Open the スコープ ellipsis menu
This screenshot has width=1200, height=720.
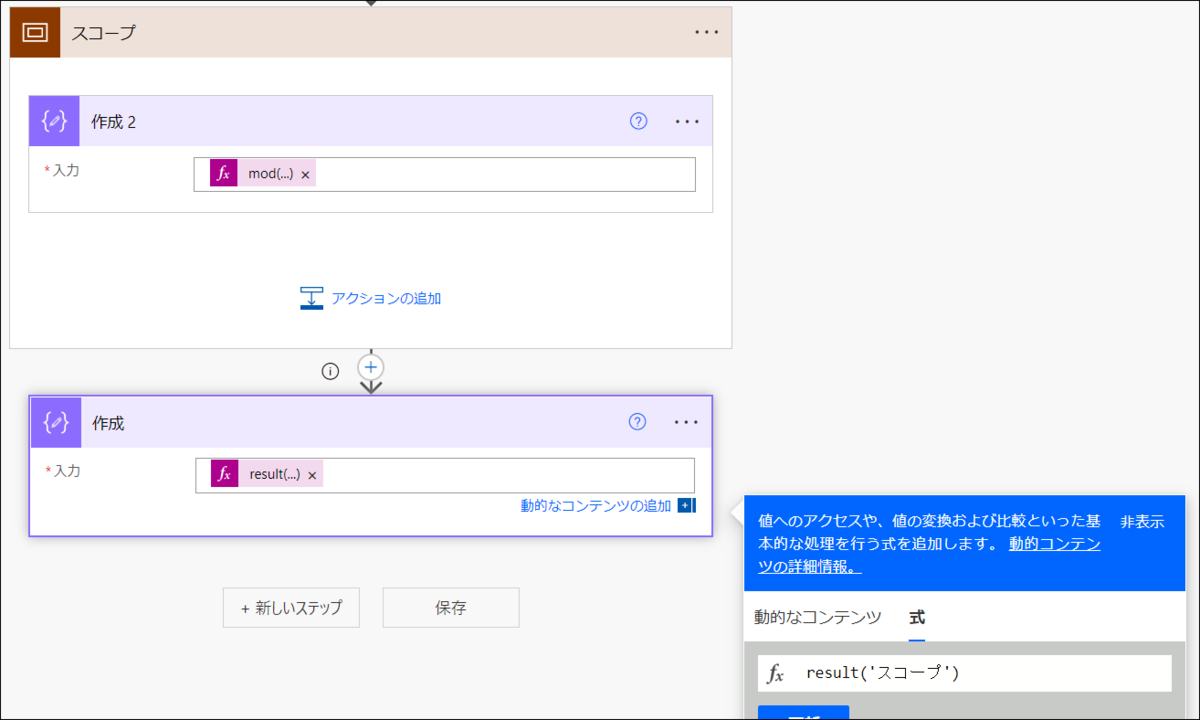(x=707, y=32)
